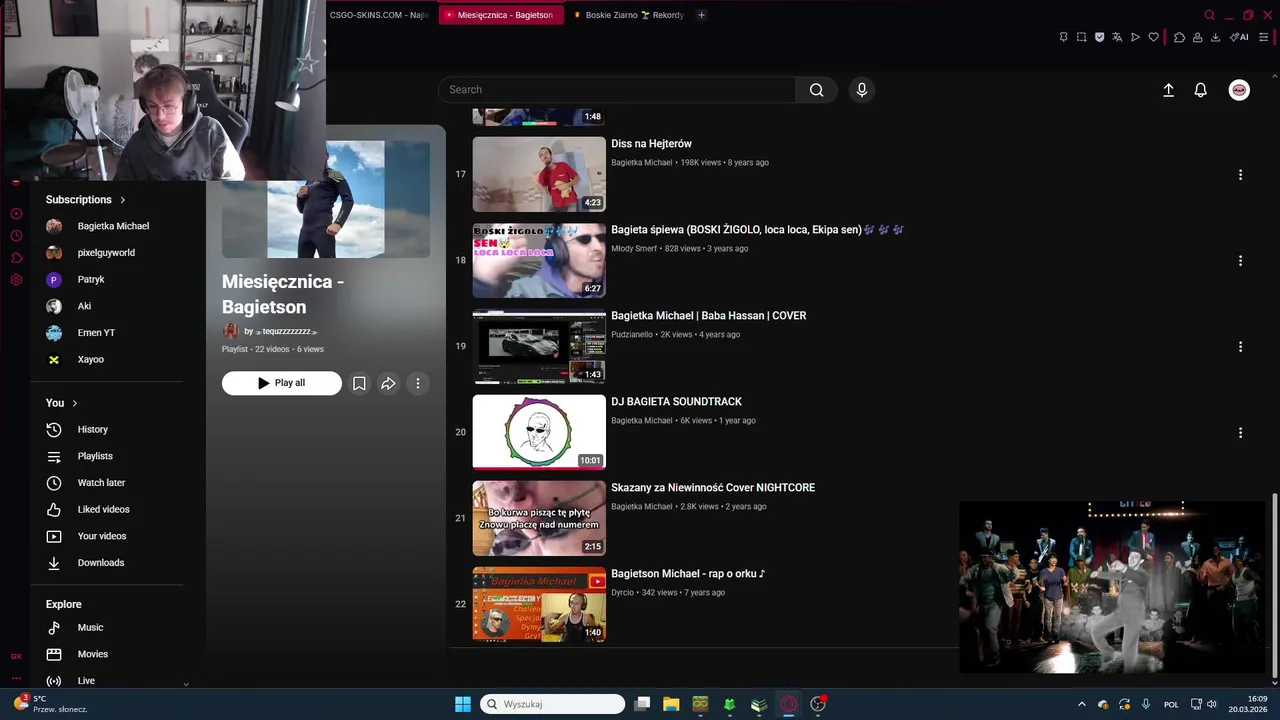Switch to Boskie Ziarno Rekordy tab

(x=628, y=15)
